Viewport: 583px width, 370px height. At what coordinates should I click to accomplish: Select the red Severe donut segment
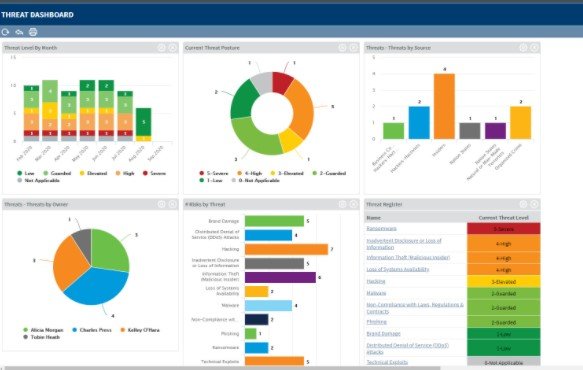click(281, 83)
